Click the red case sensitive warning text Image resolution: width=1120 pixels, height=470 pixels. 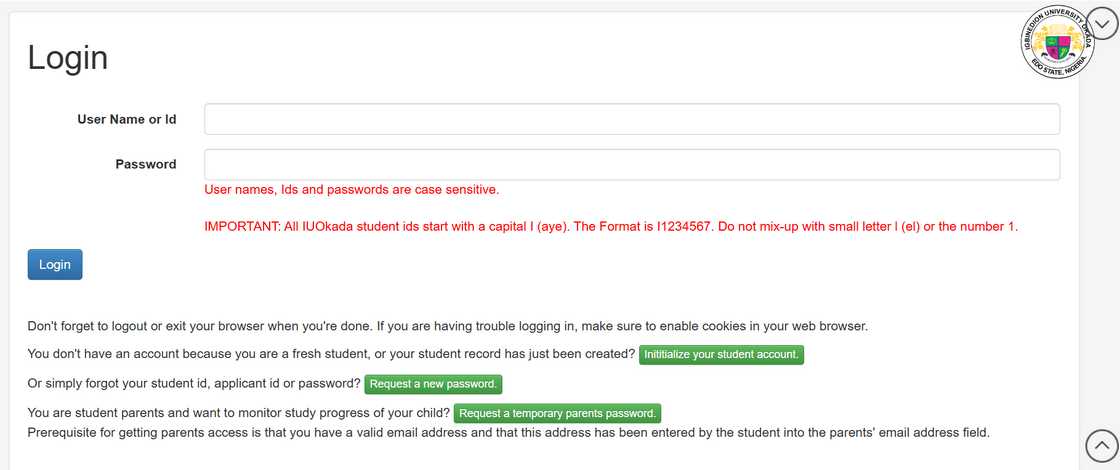[x=351, y=190]
